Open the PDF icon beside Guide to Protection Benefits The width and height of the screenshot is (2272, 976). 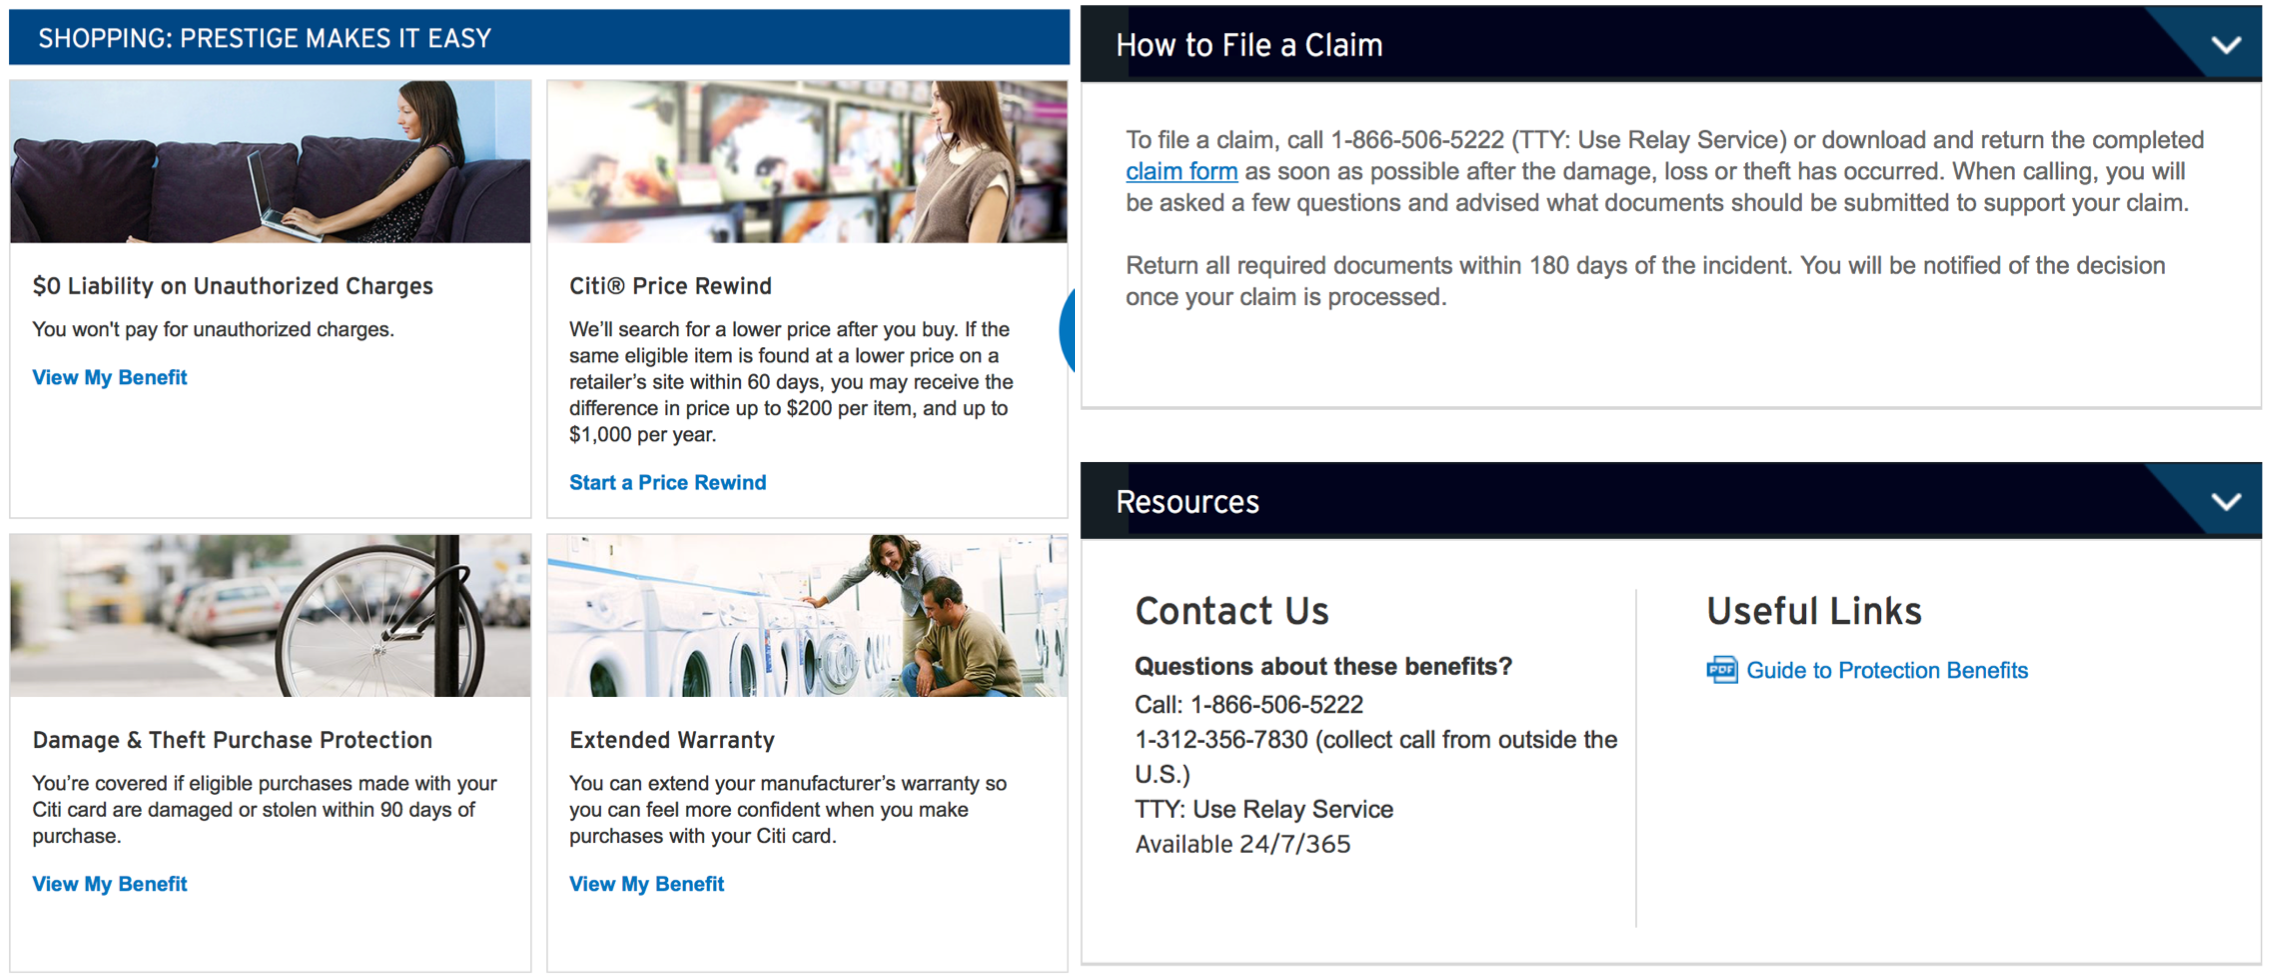click(x=1722, y=670)
